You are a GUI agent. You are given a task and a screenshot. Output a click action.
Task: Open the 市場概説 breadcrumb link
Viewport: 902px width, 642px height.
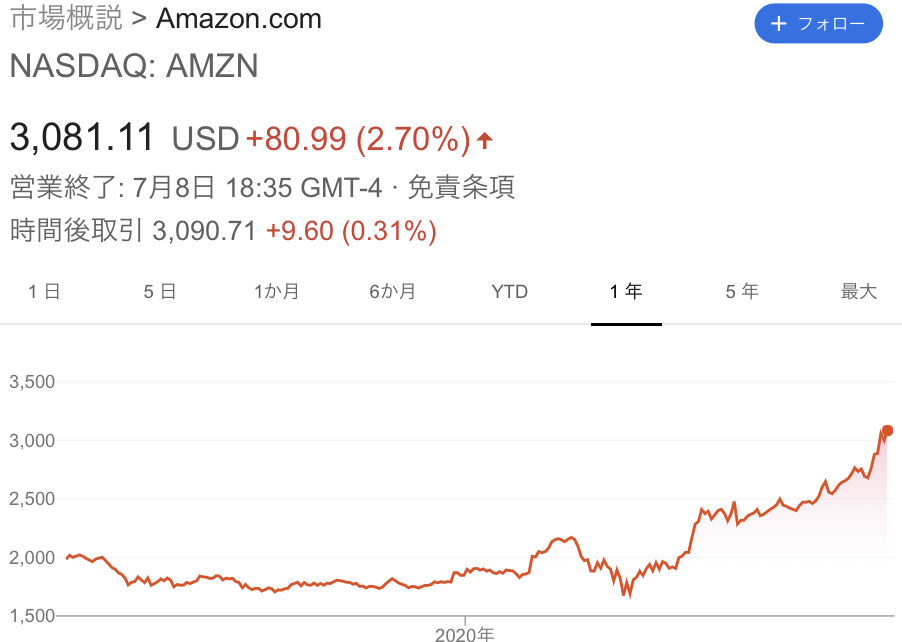pos(65,18)
